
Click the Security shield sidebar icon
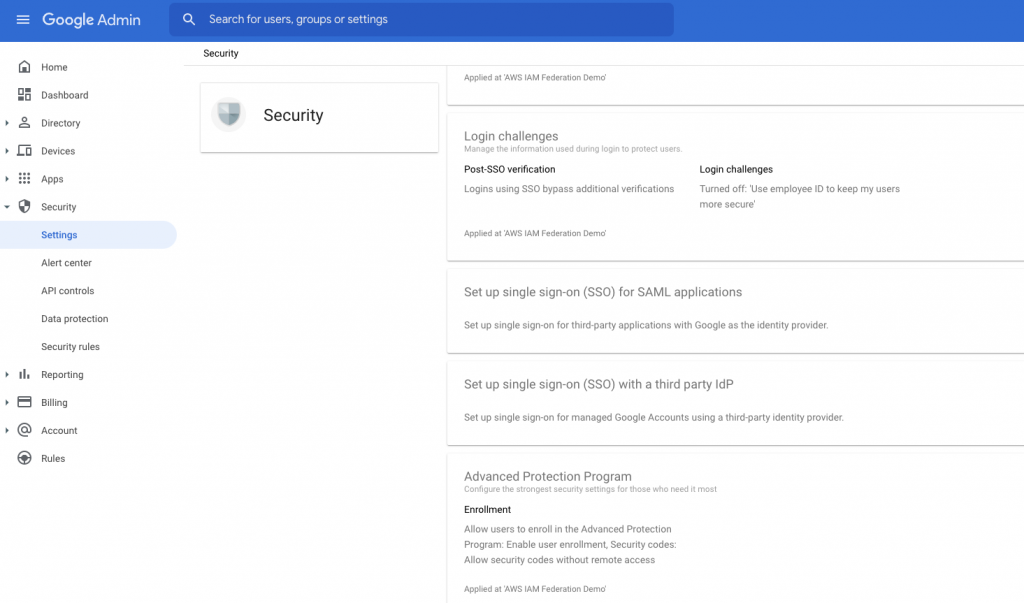(24, 206)
